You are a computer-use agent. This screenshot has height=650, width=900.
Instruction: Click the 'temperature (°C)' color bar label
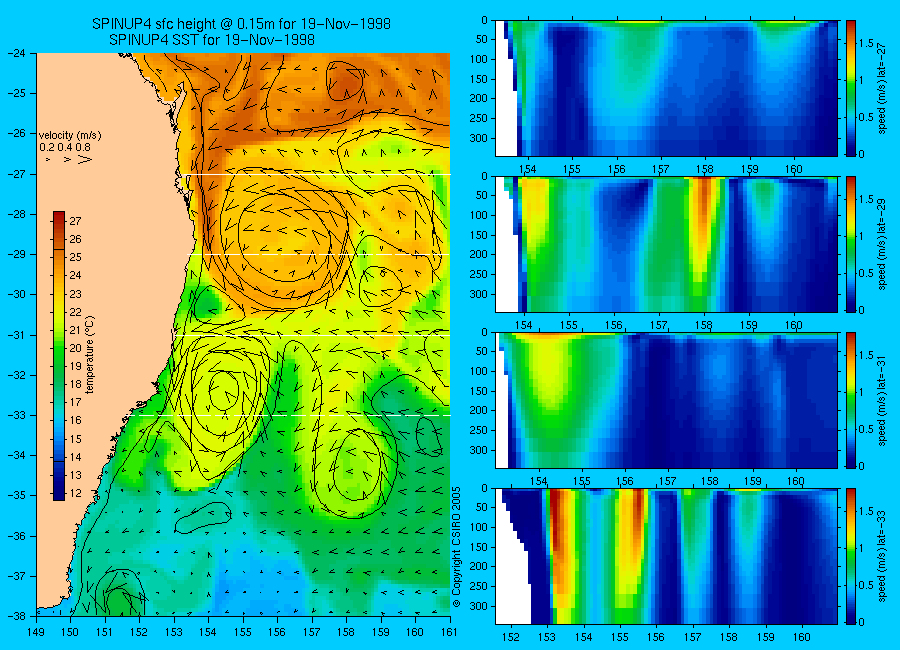point(90,354)
